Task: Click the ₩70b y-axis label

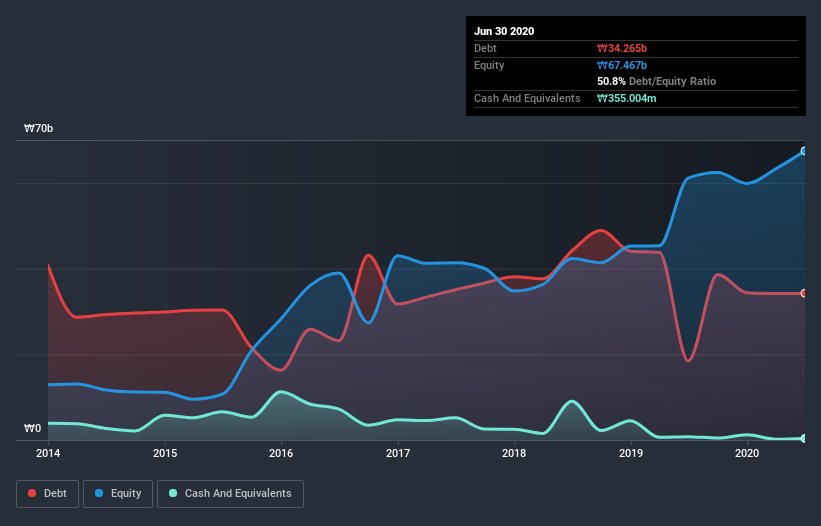Action: point(39,129)
